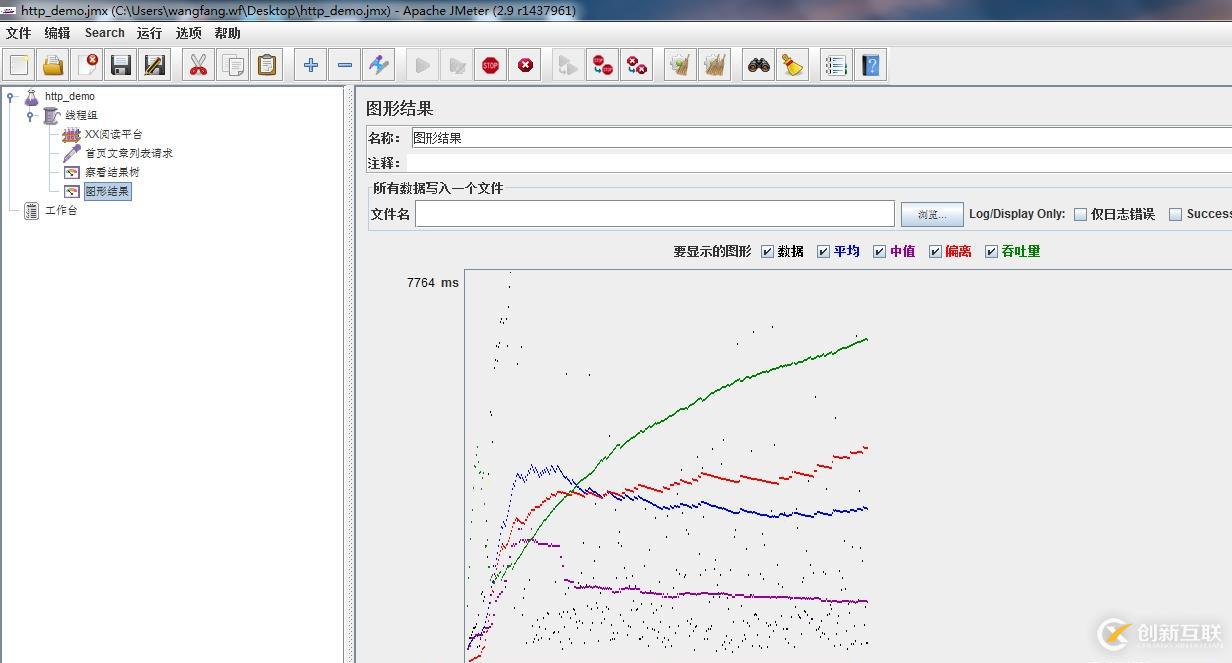
Task: Select the 察看结果树 tree item
Action: click(x=110, y=172)
